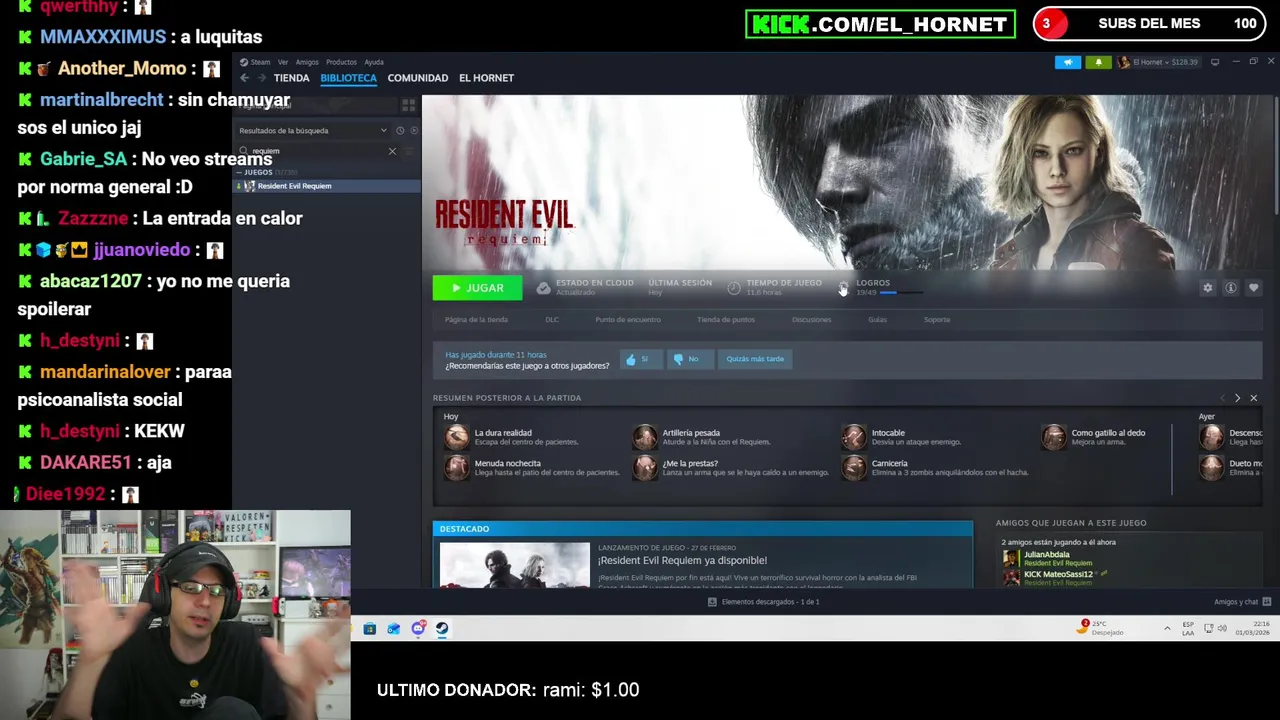Open LOGROS achievements progress

[883, 288]
